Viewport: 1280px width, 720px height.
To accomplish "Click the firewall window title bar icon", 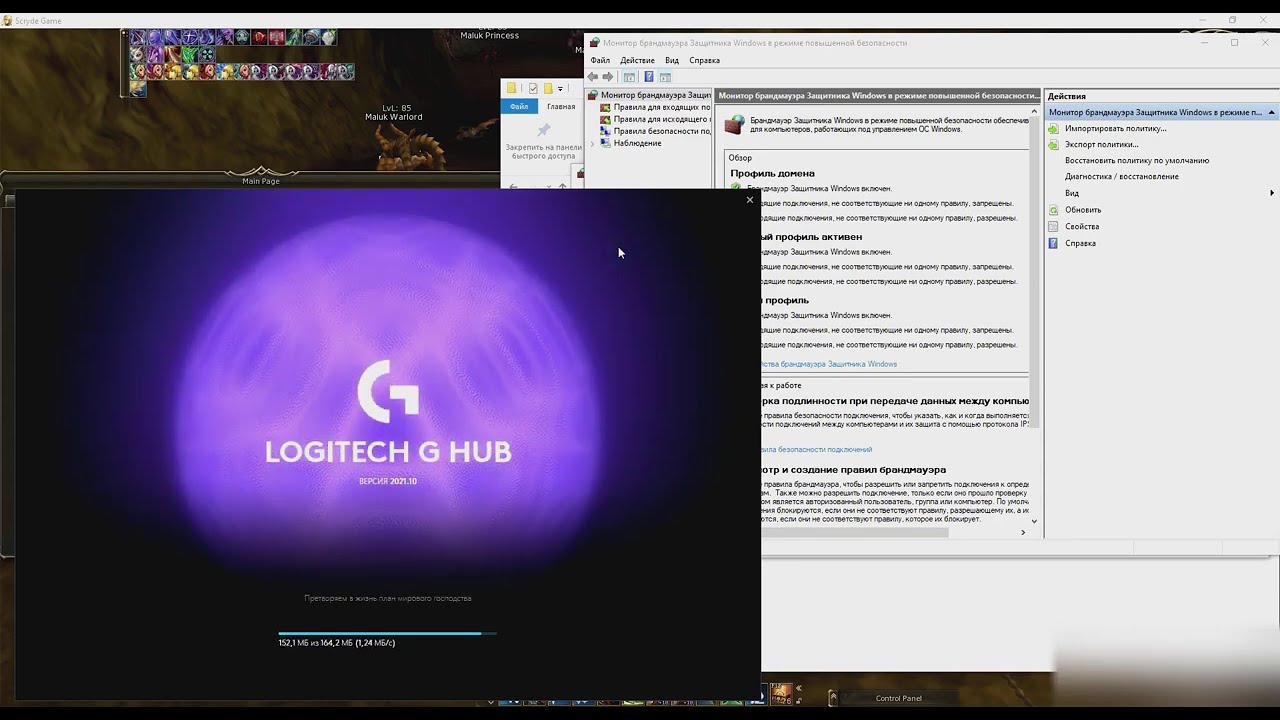I will coord(595,43).
